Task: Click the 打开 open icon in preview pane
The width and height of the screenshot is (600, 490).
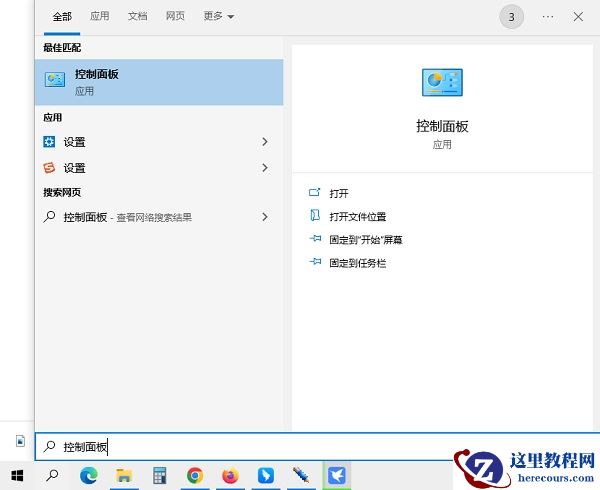Action: pos(314,192)
